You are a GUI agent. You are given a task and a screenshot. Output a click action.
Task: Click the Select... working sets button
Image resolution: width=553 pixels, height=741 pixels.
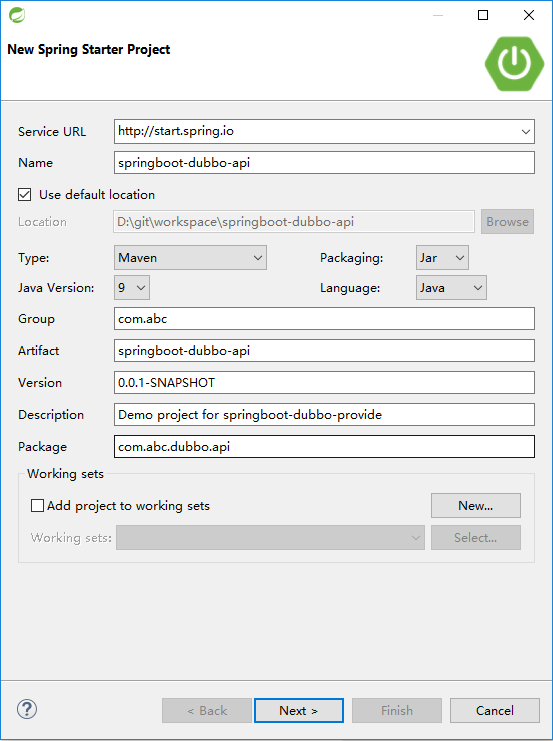click(476, 537)
